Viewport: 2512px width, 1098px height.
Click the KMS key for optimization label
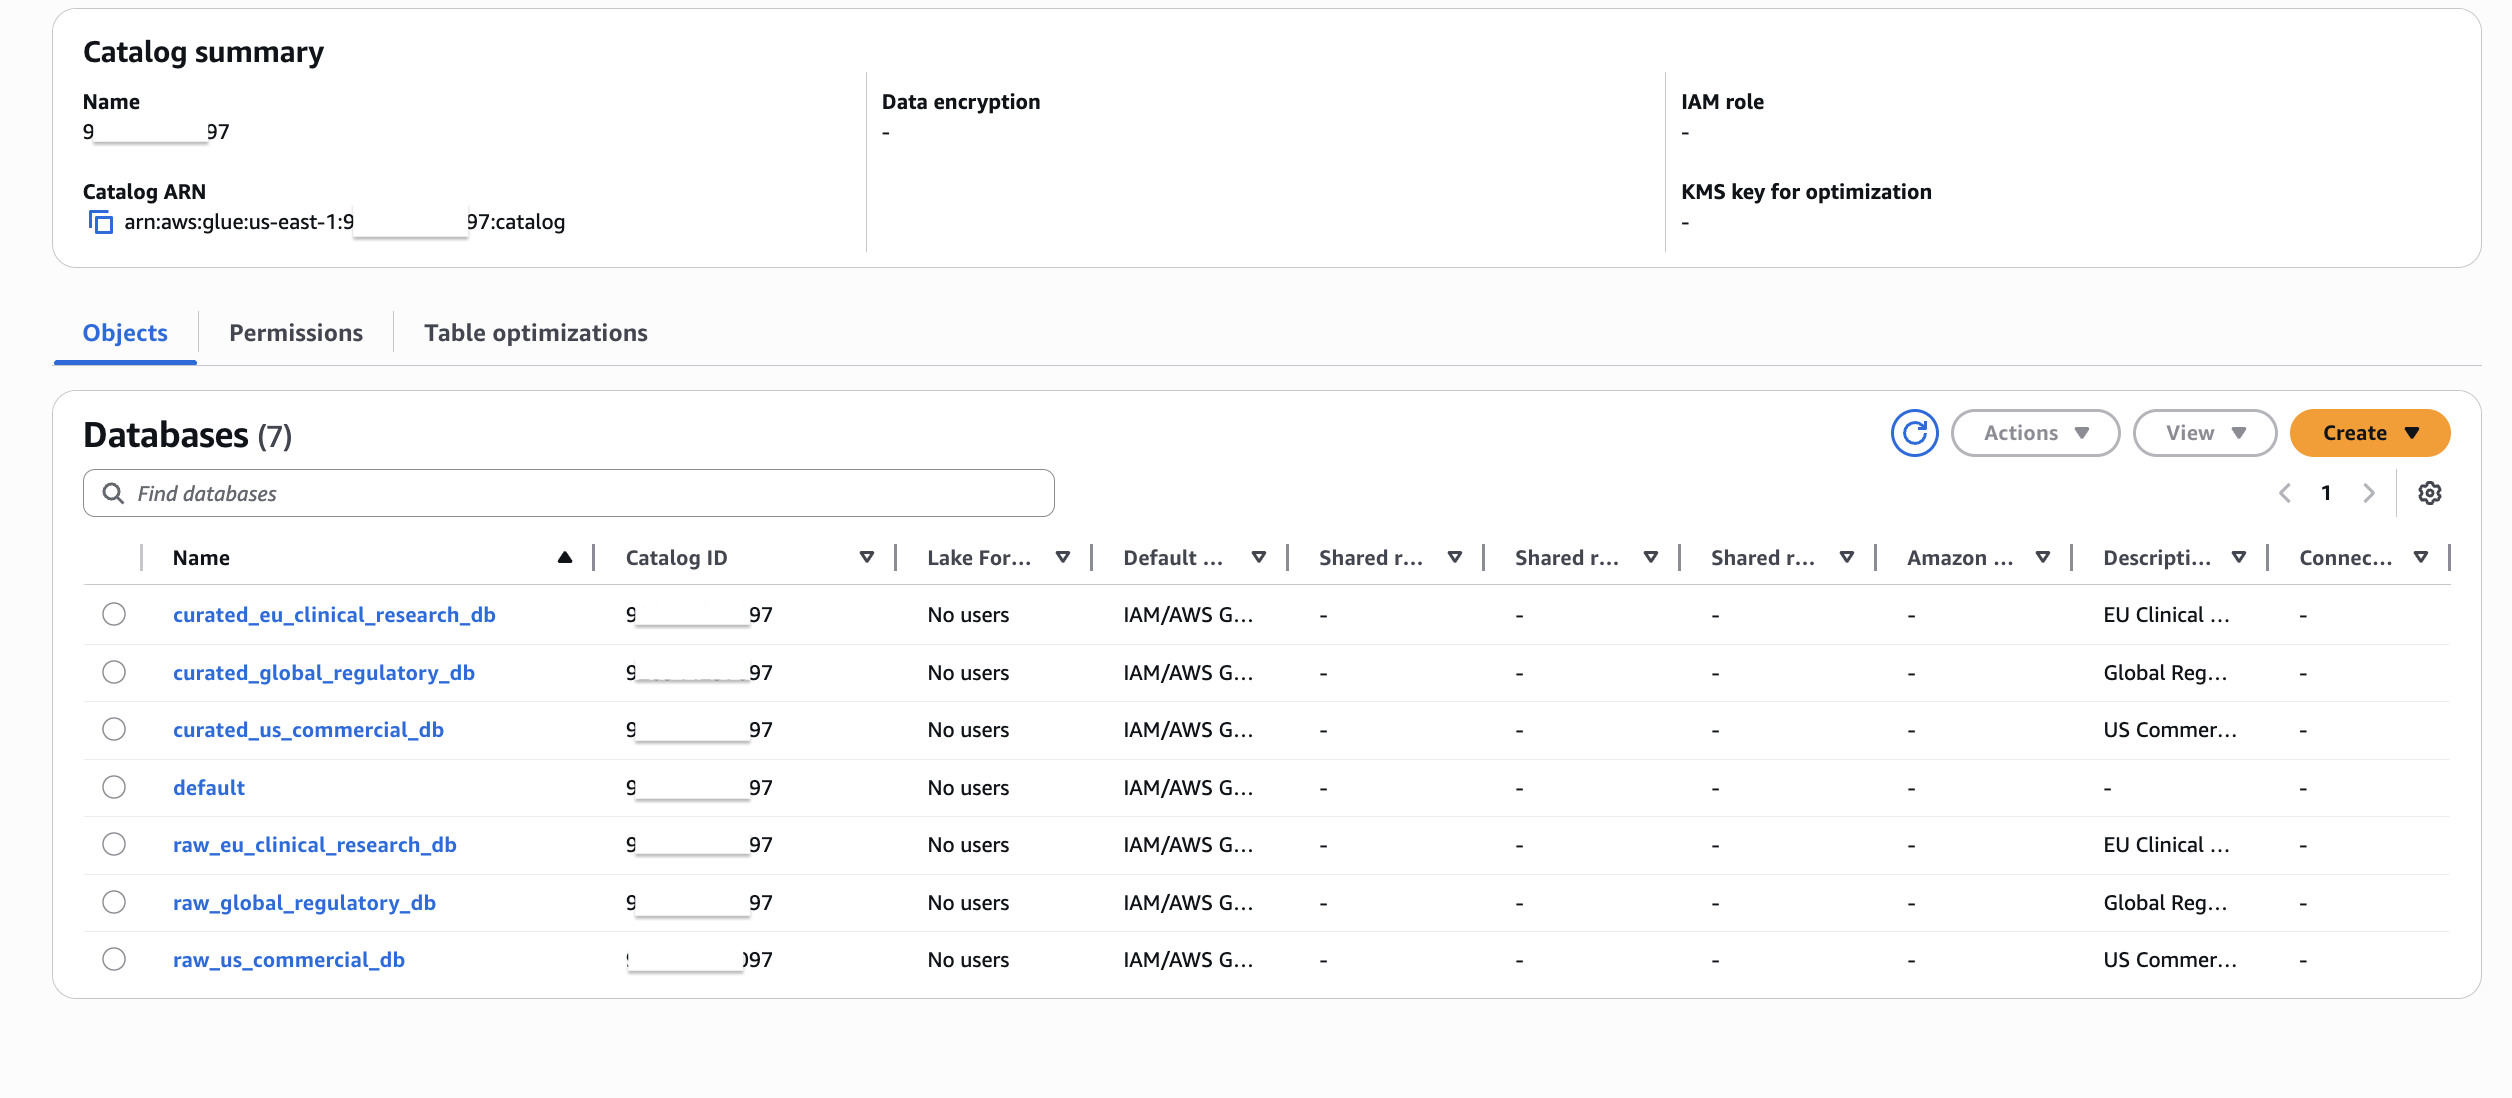[1806, 192]
